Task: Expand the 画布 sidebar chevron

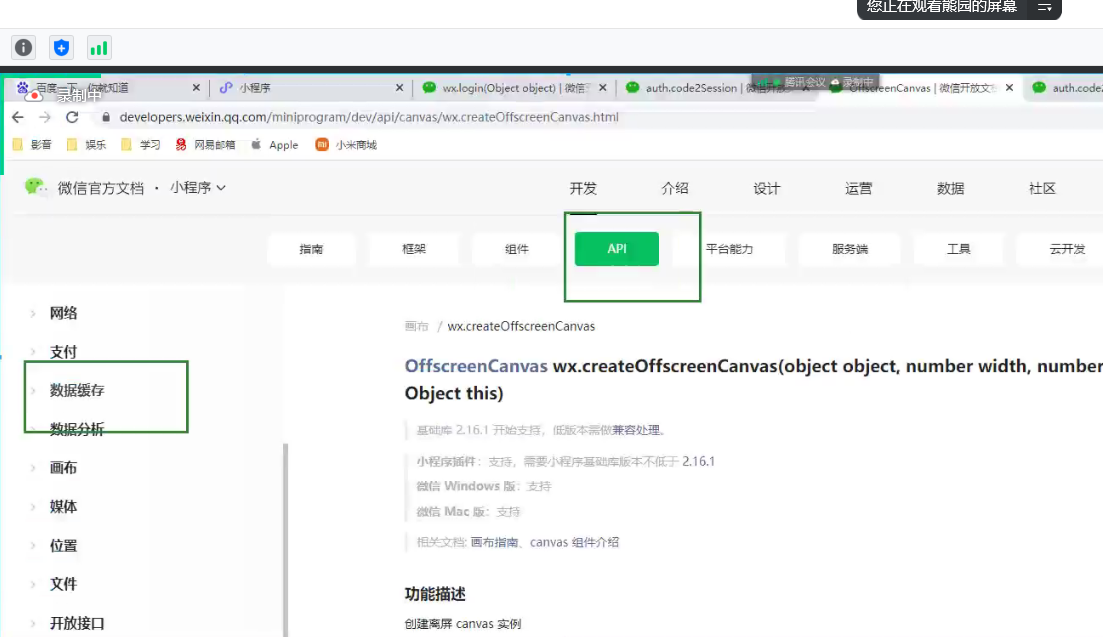Action: (x=33, y=468)
